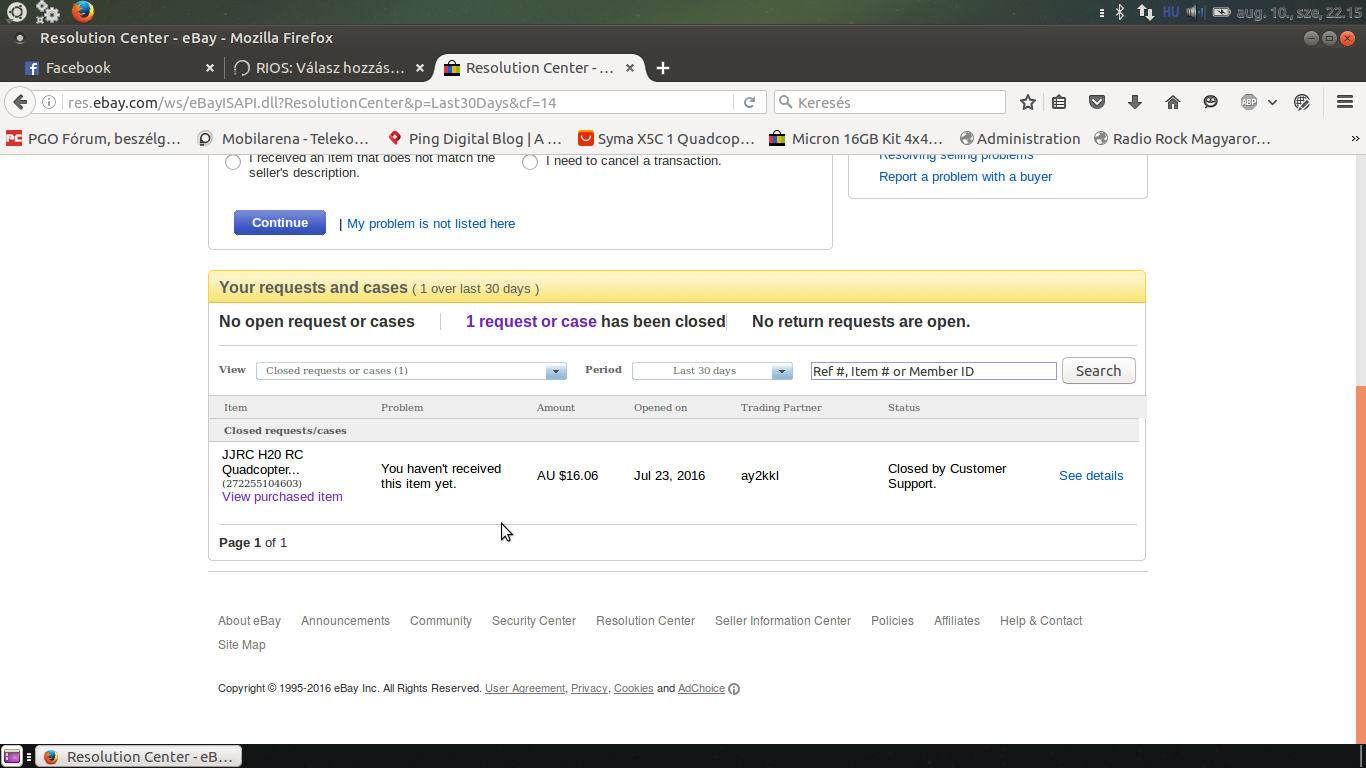This screenshot has width=1366, height=768.
Task: Click the Adblock Plus ABP icon
Action: [x=1249, y=102]
